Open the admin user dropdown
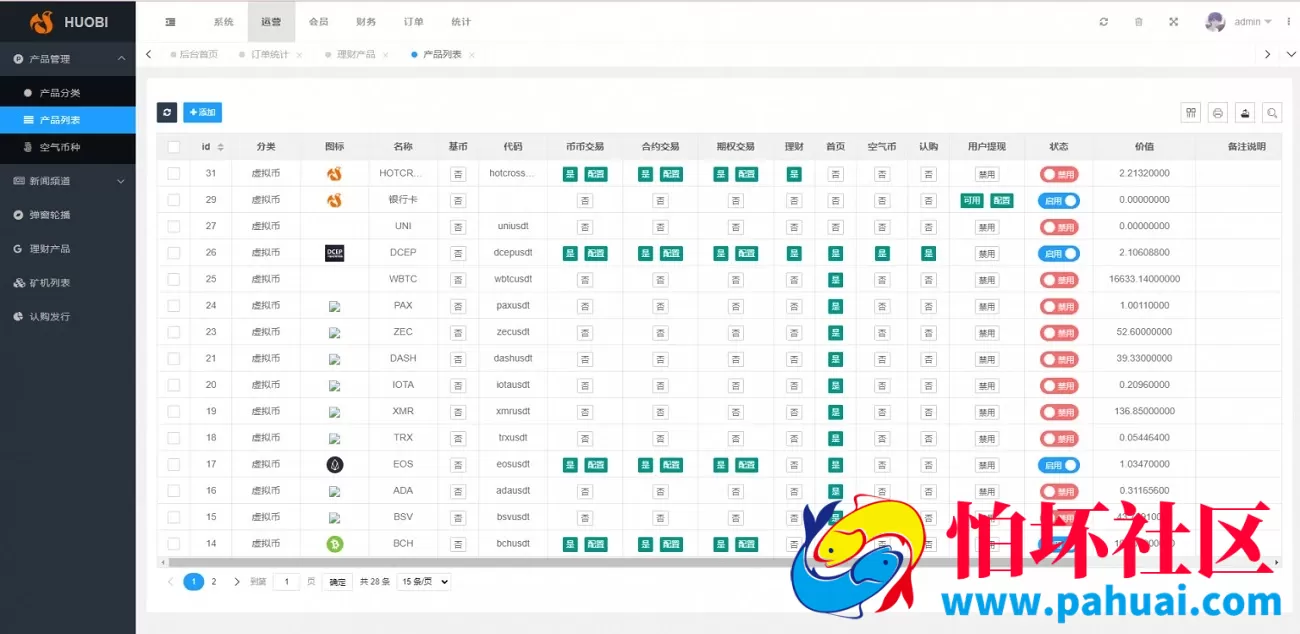Image resolution: width=1300 pixels, height=634 pixels. point(1252,22)
